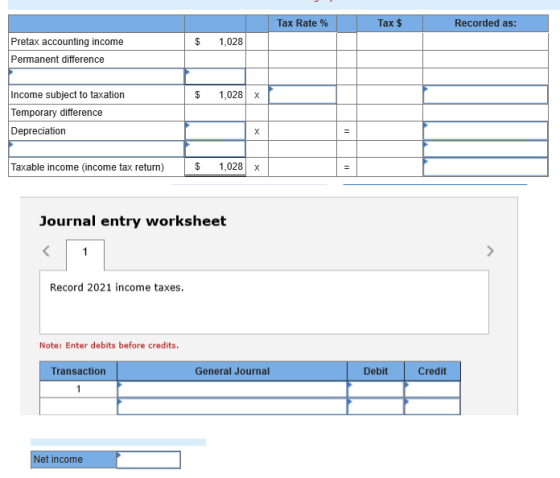
Task: Click first row Debit field
Action: coord(376,389)
